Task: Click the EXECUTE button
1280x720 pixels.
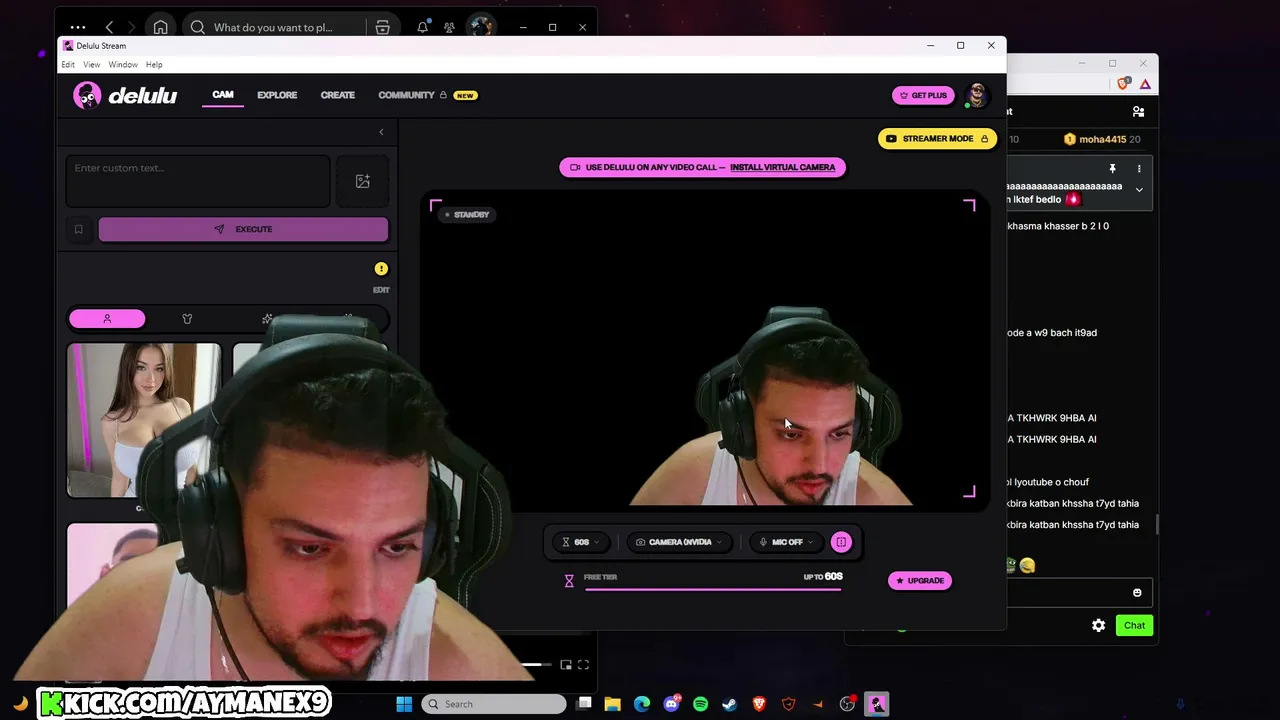Action: point(243,229)
